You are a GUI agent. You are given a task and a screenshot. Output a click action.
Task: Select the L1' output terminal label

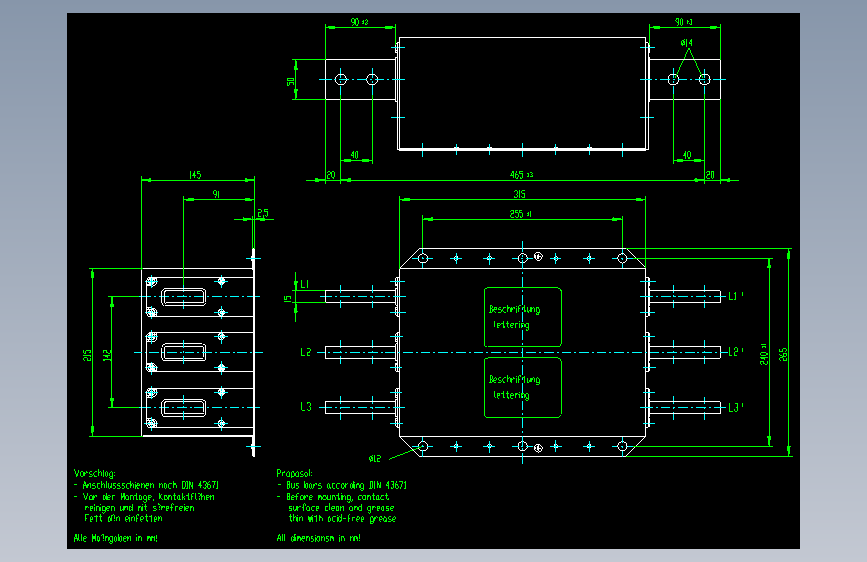(735, 296)
